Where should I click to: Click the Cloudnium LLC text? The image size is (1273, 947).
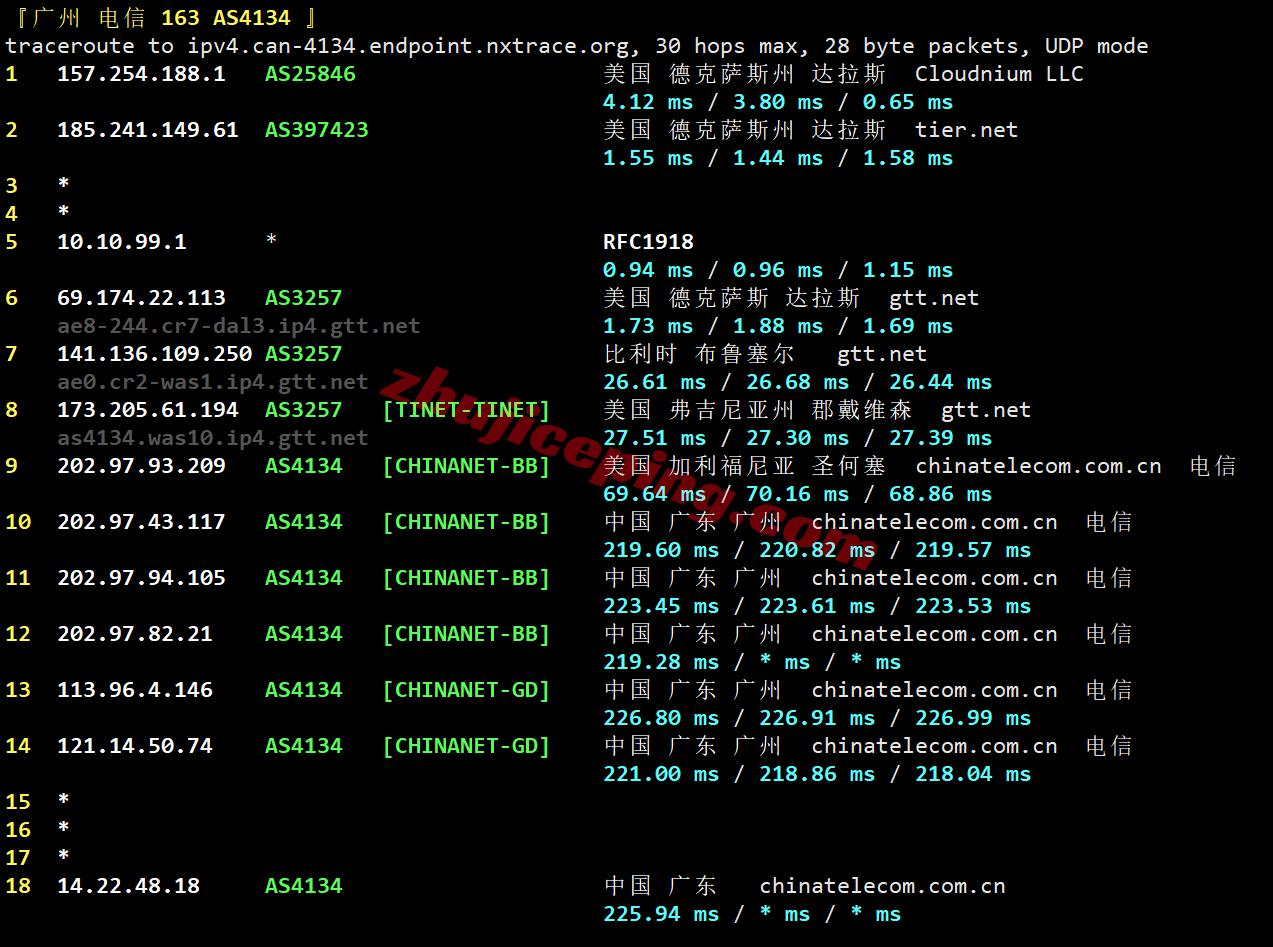999,74
